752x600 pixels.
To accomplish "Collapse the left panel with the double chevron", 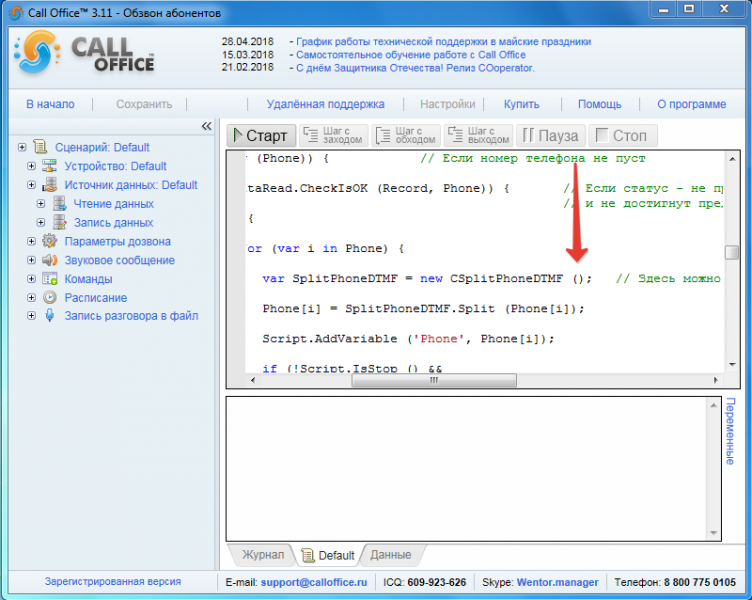I will [206, 126].
